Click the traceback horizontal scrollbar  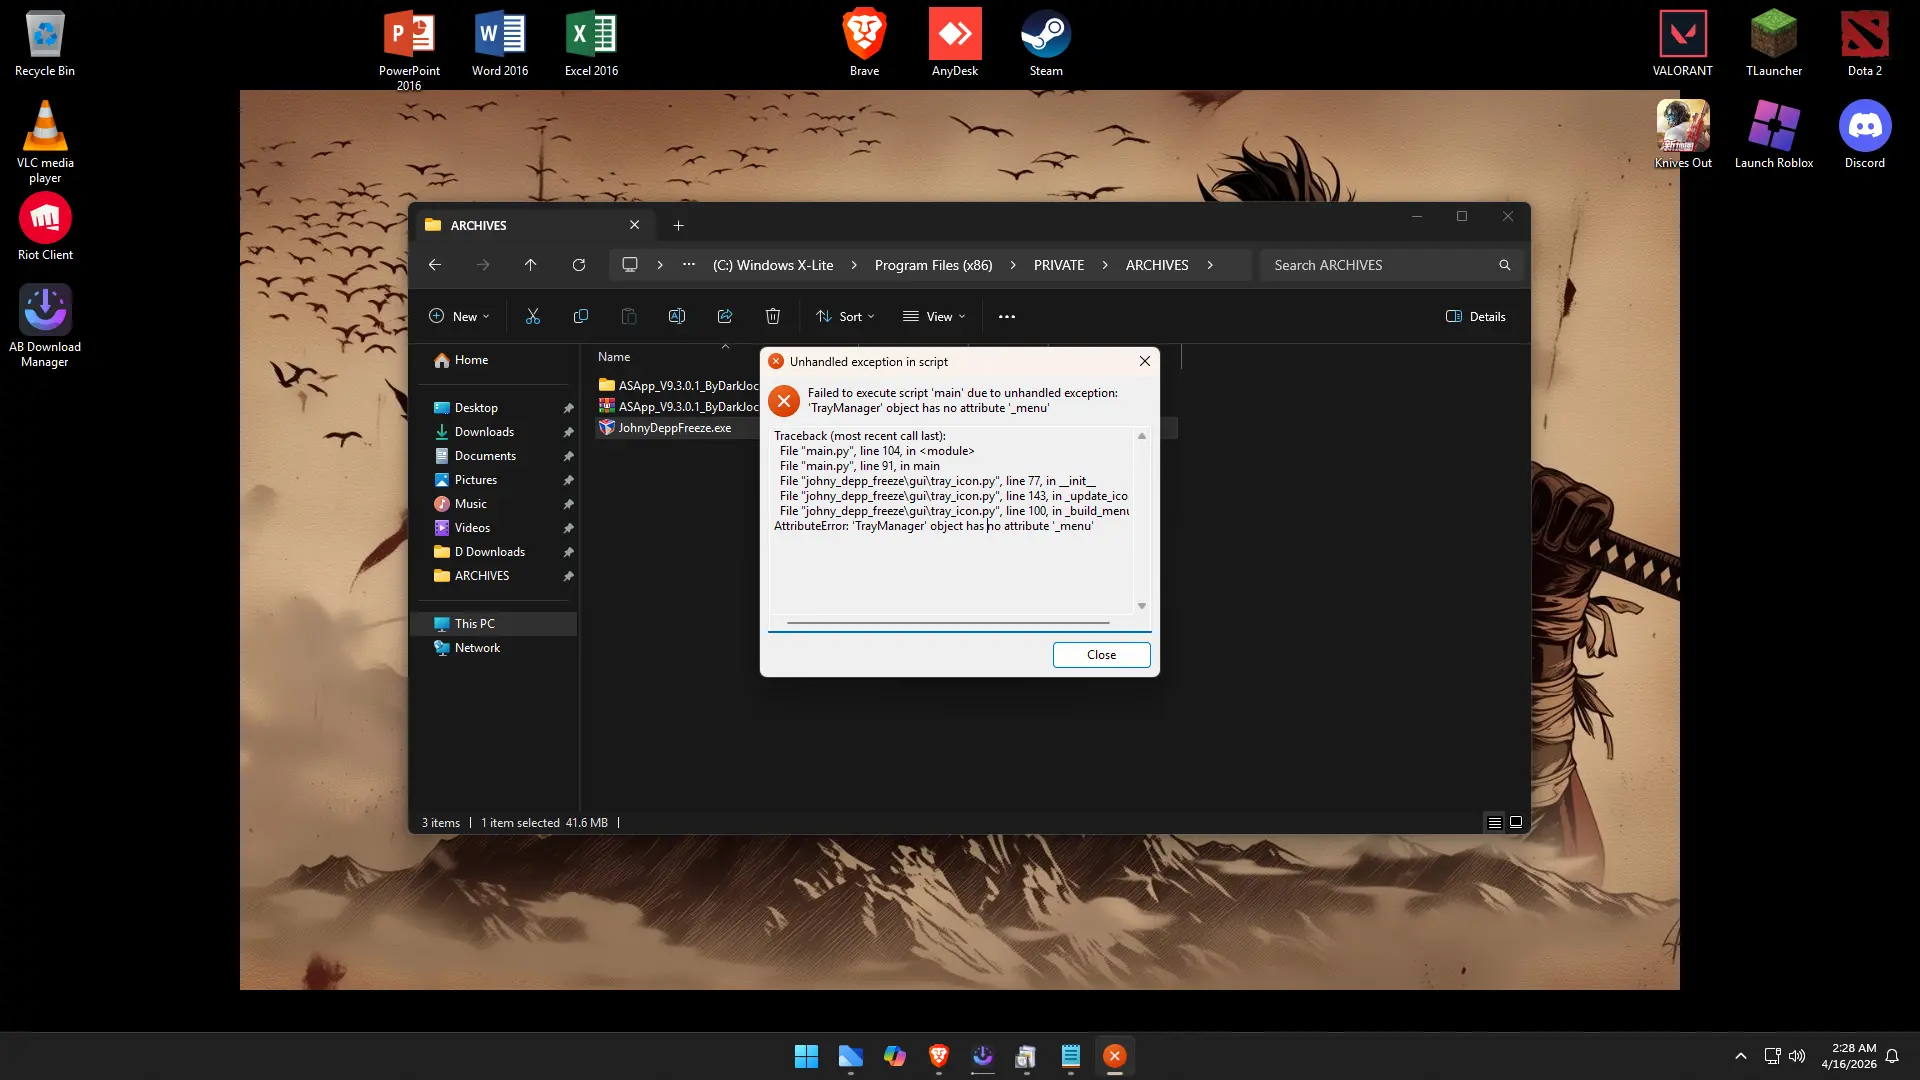tap(948, 622)
